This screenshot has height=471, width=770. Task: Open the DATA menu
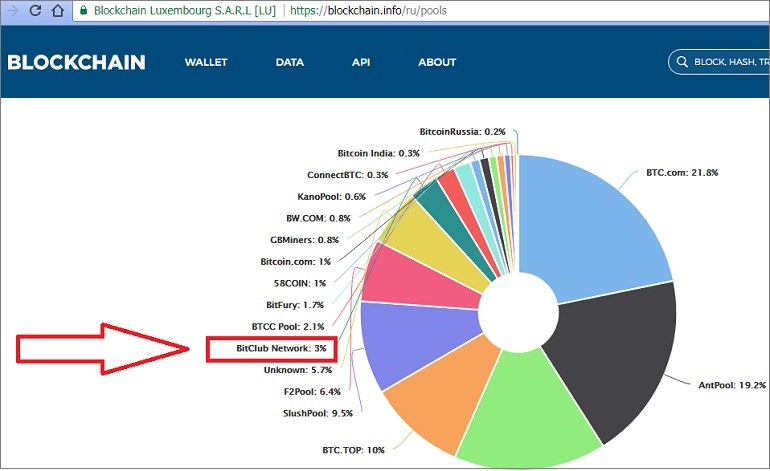(x=290, y=62)
